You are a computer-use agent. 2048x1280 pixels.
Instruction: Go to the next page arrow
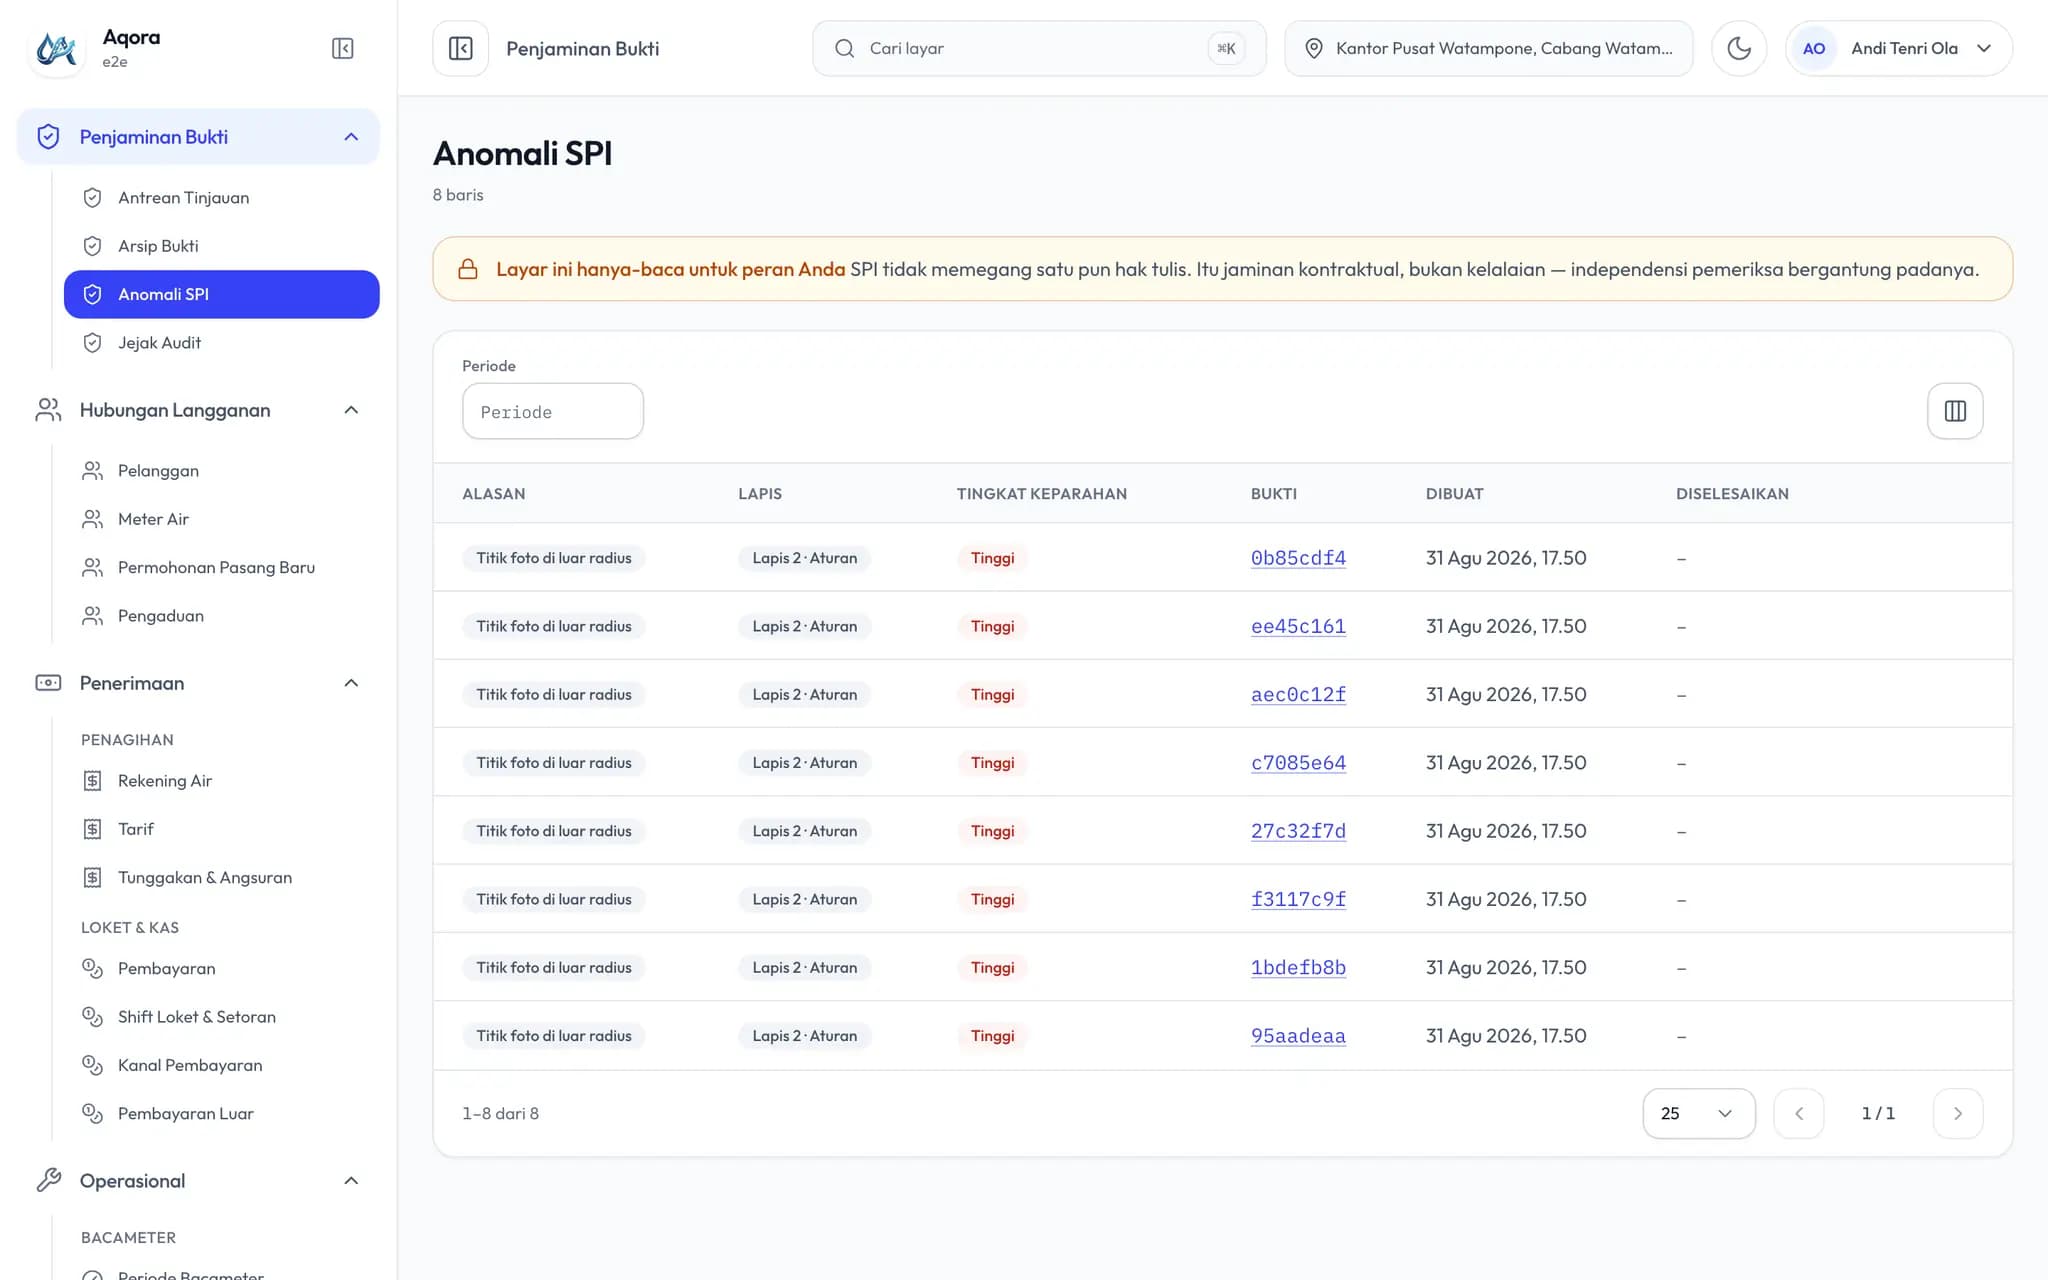pyautogui.click(x=1957, y=1113)
